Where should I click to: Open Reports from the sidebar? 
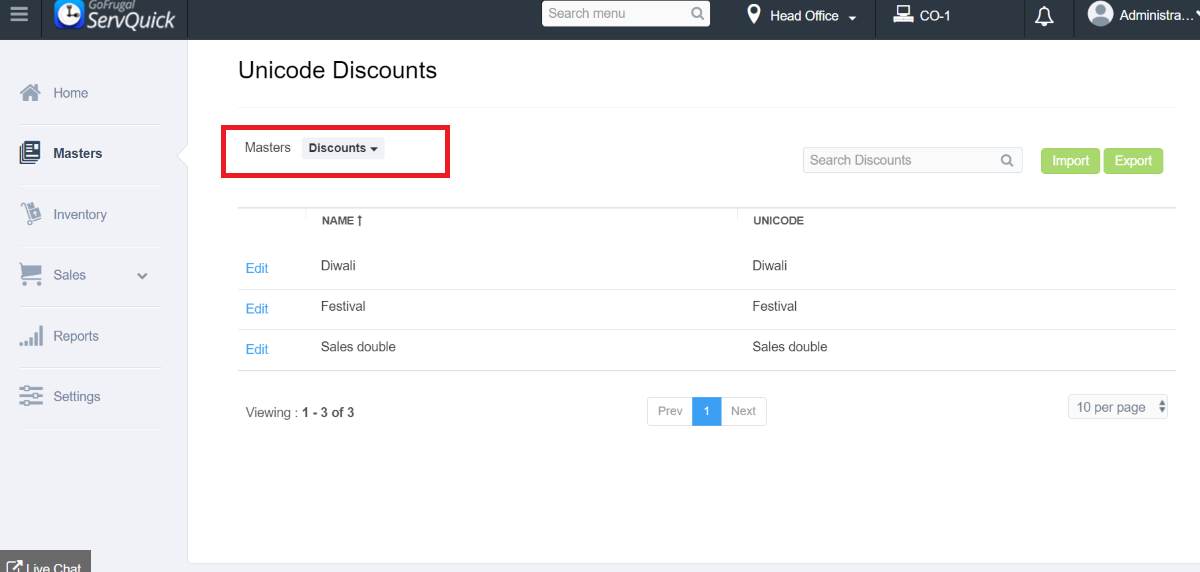[75, 336]
